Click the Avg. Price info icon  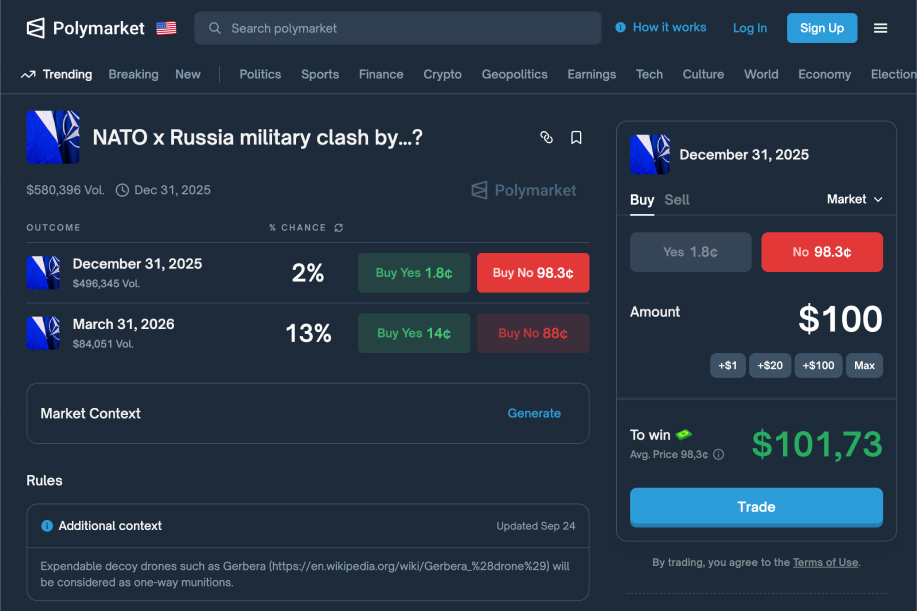click(x=718, y=454)
